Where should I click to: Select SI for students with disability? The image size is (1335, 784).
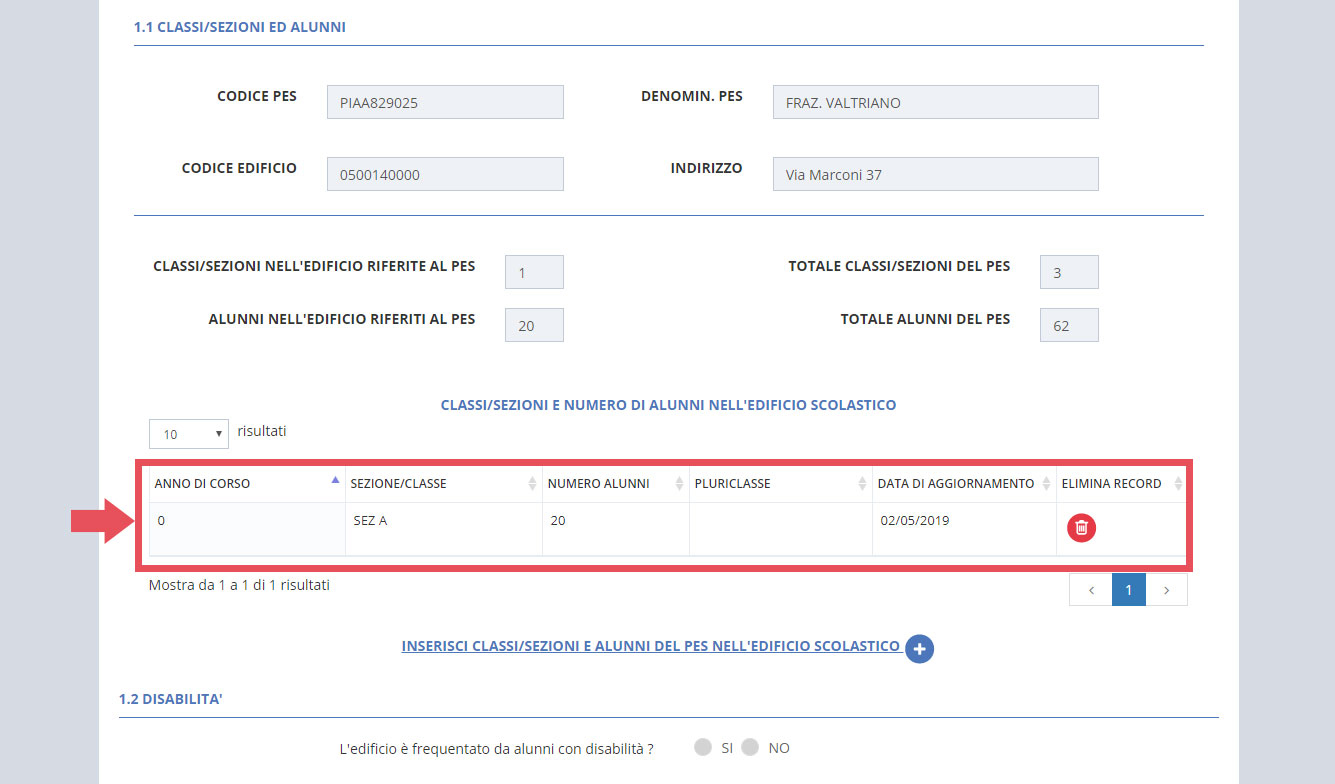tap(703, 748)
